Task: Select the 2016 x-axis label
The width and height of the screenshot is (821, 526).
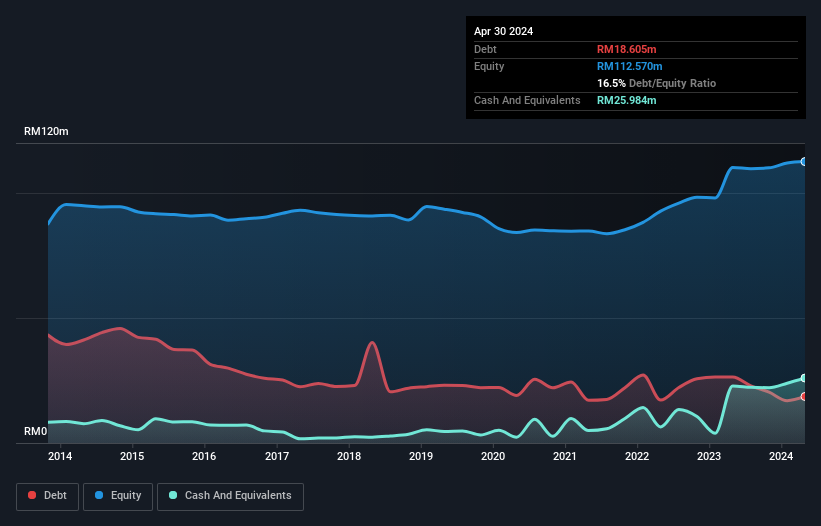Action: (204, 456)
